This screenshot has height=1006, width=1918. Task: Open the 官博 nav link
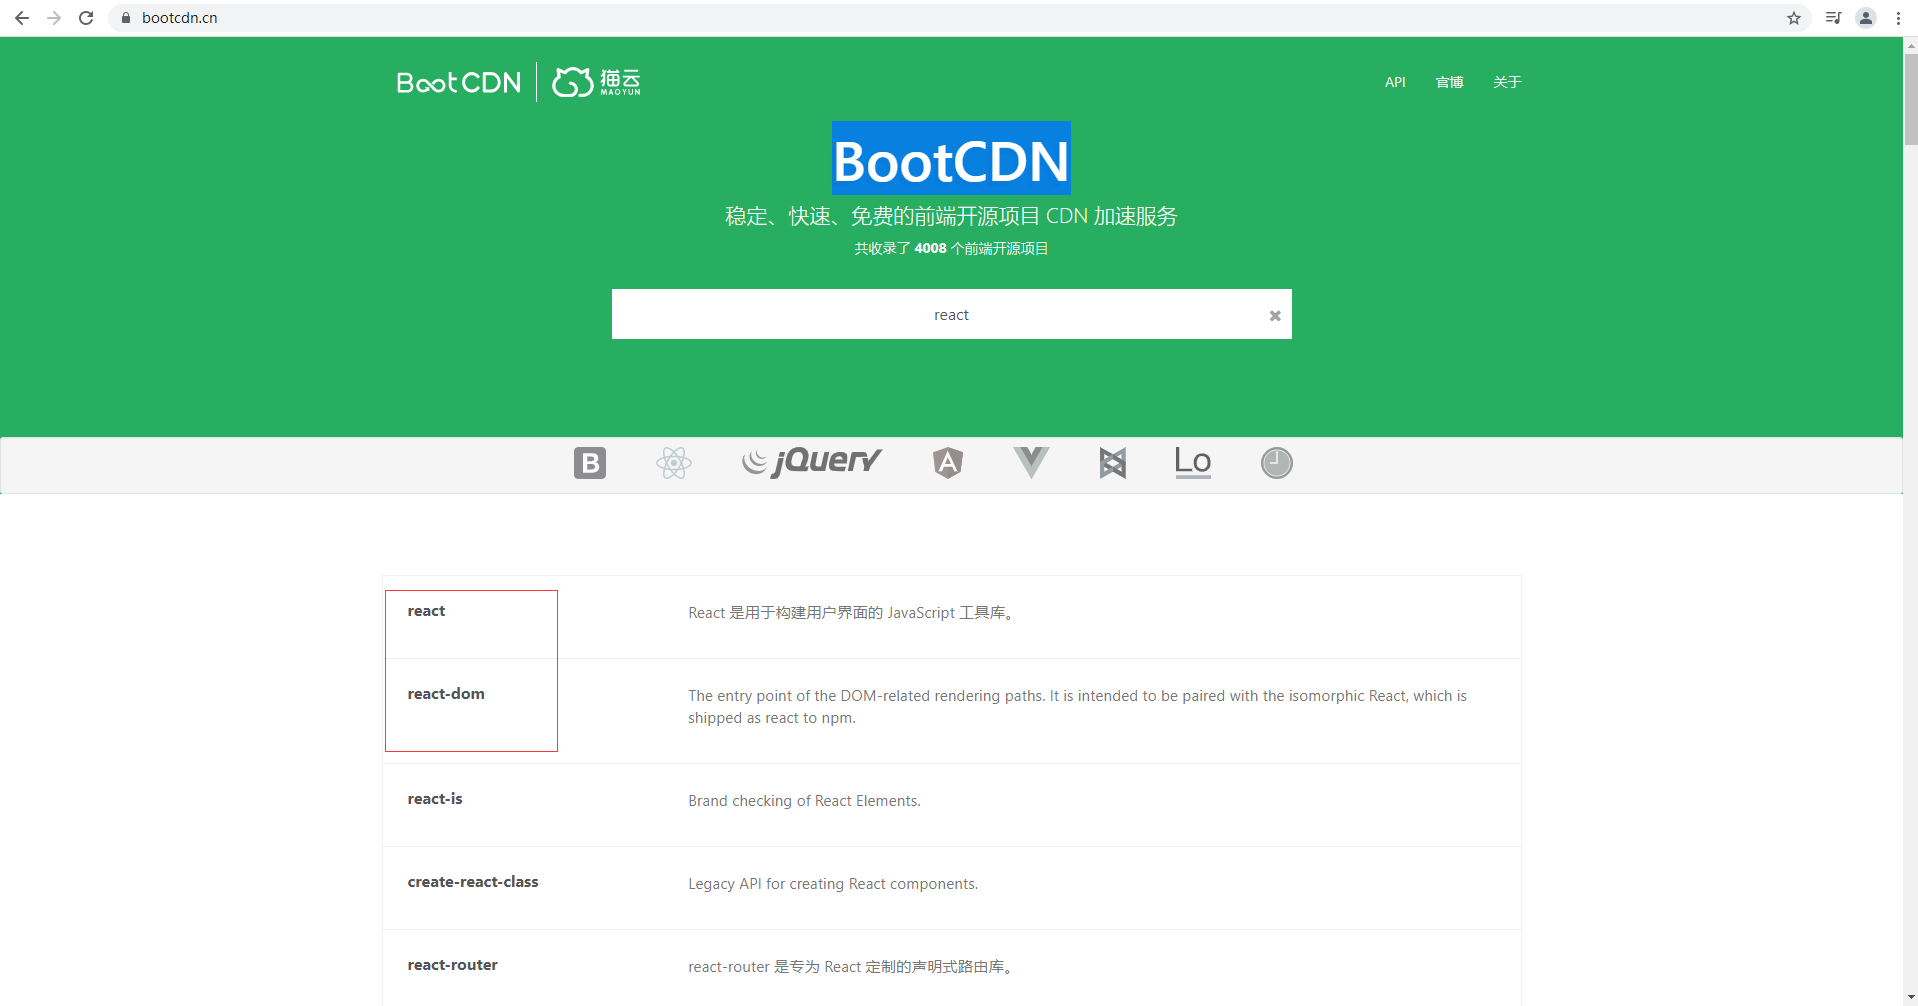(x=1449, y=82)
